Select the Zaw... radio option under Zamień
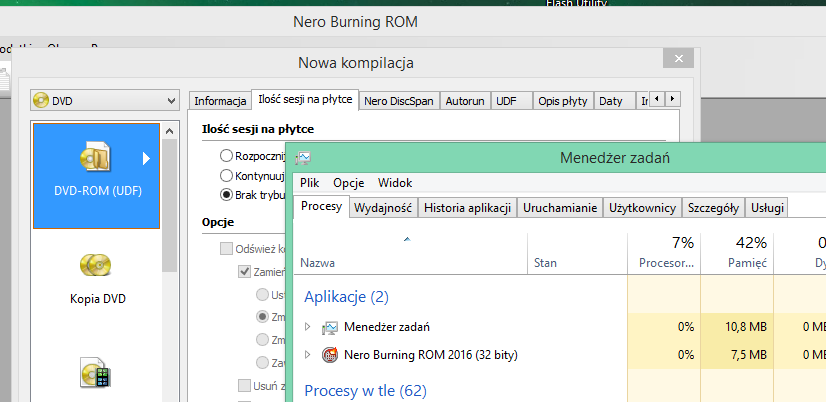This screenshot has width=826, height=402. tap(262, 362)
